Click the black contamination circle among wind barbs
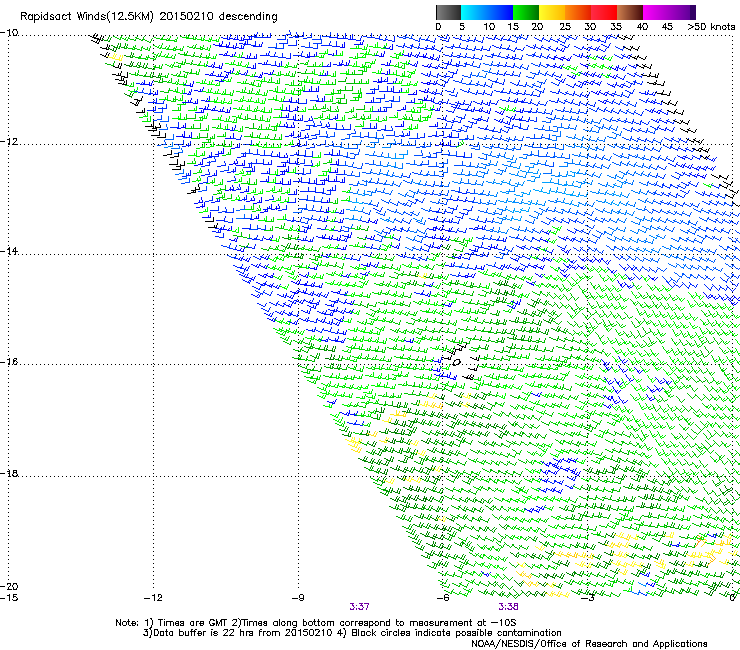The height and width of the screenshot is (650, 740). 456,363
